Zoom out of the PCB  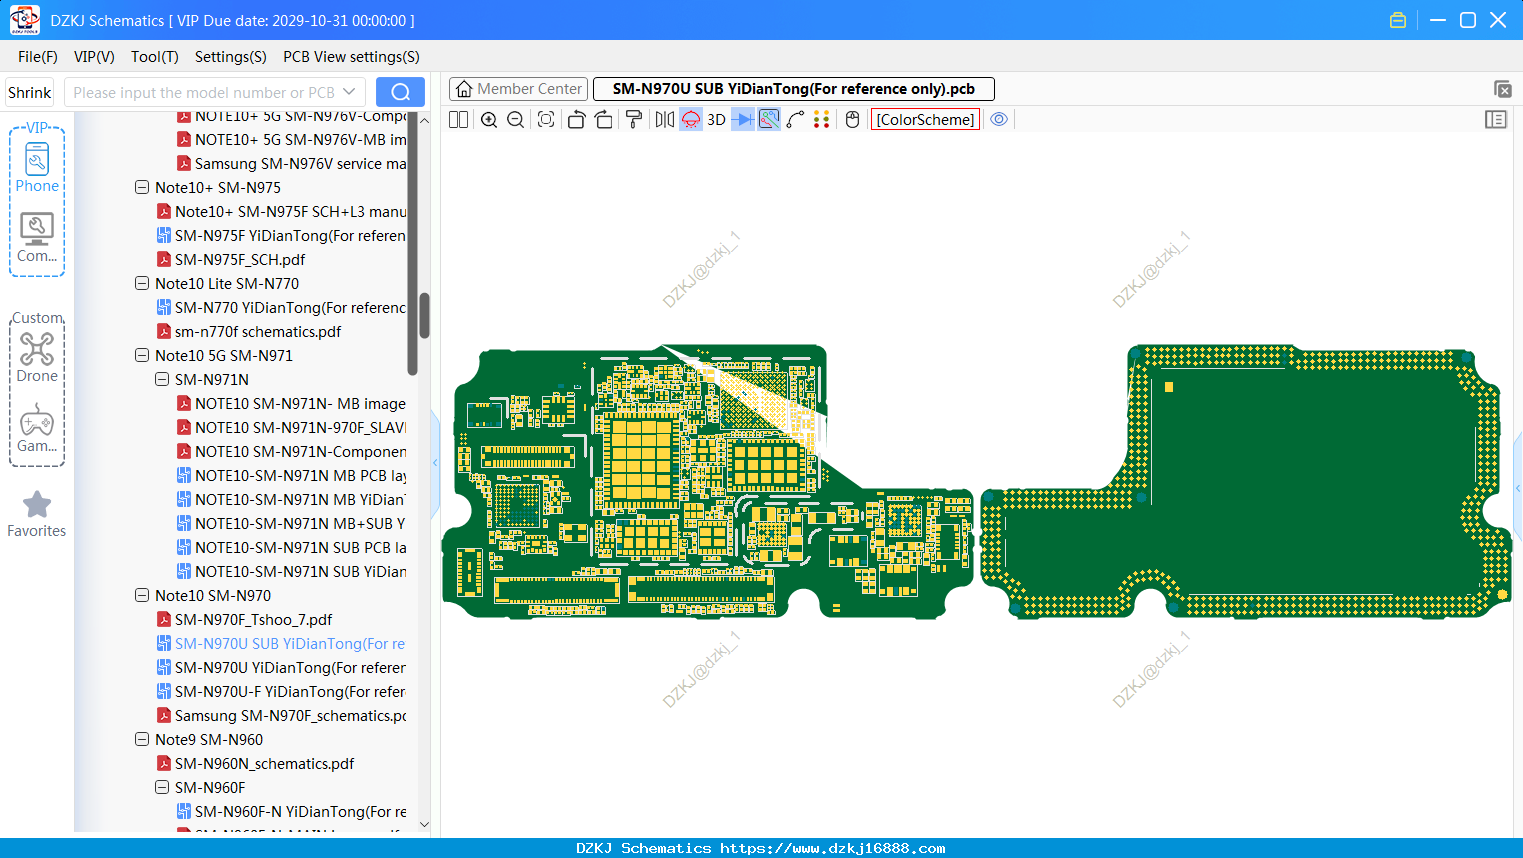point(516,120)
